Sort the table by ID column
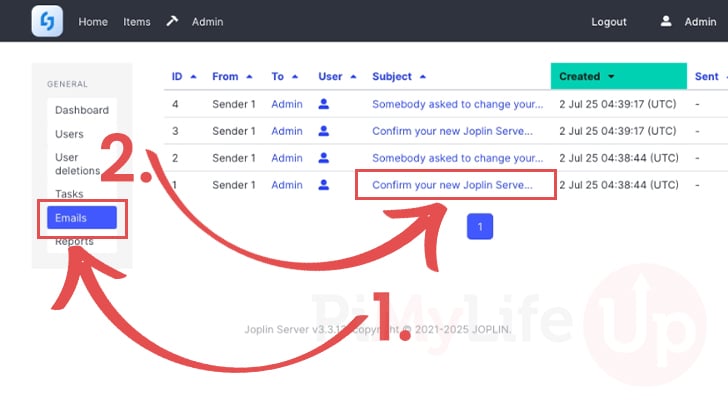The width and height of the screenshot is (728, 400). click(x=183, y=77)
